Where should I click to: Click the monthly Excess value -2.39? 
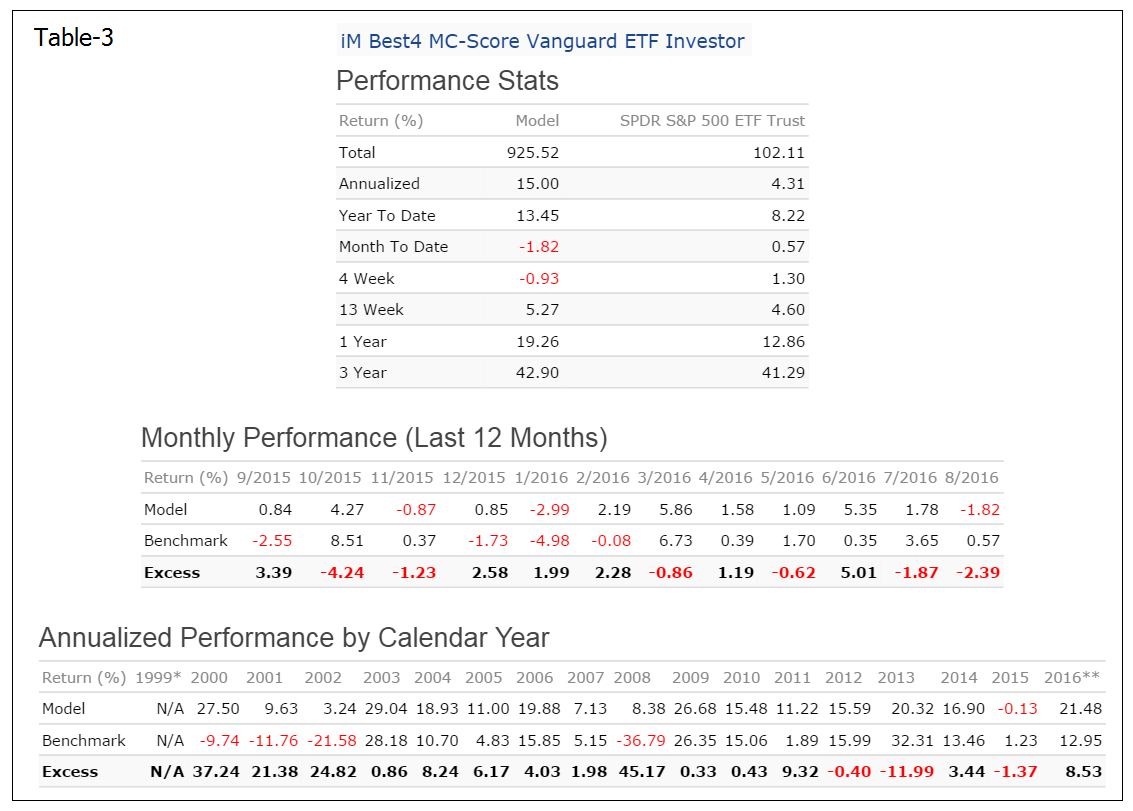tap(978, 572)
